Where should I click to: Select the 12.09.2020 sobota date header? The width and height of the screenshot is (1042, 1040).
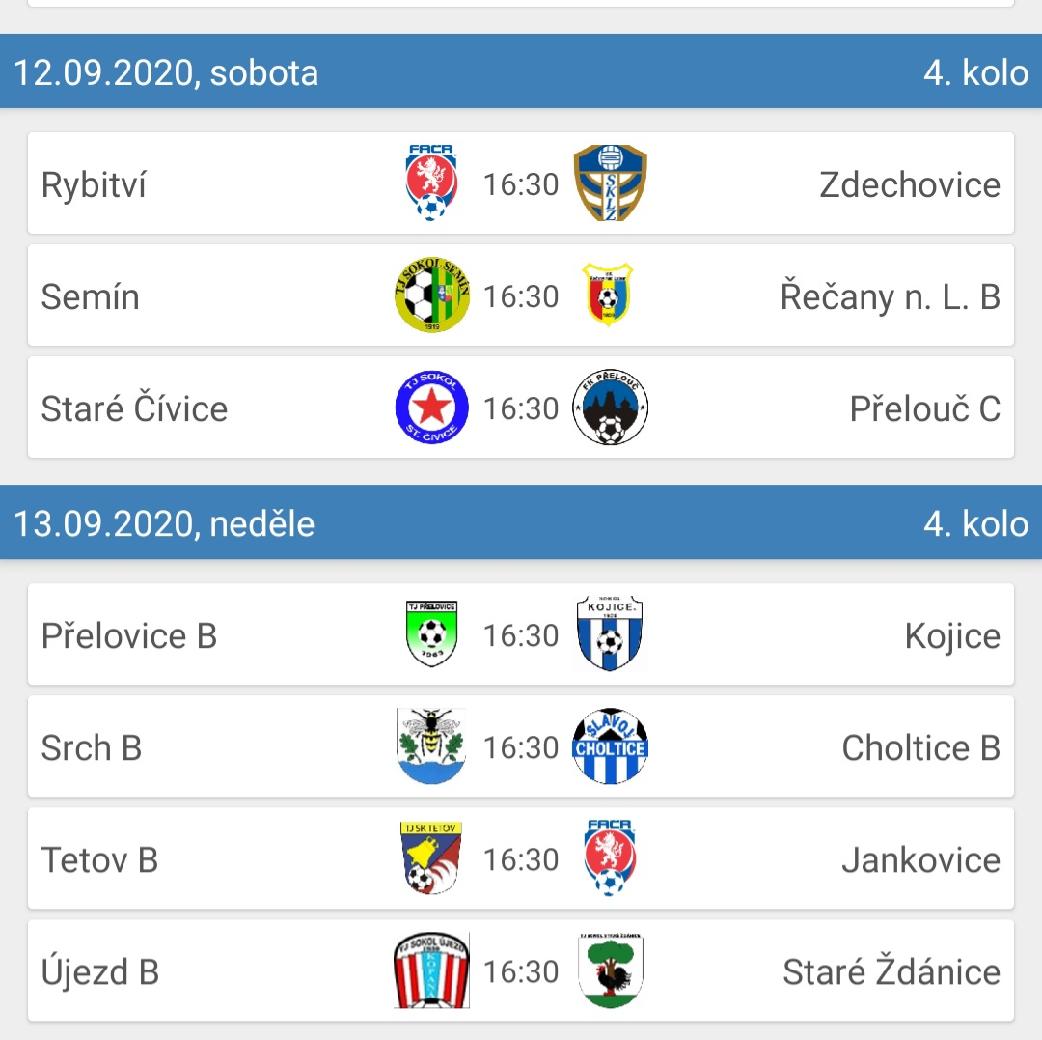pyautogui.click(x=166, y=73)
